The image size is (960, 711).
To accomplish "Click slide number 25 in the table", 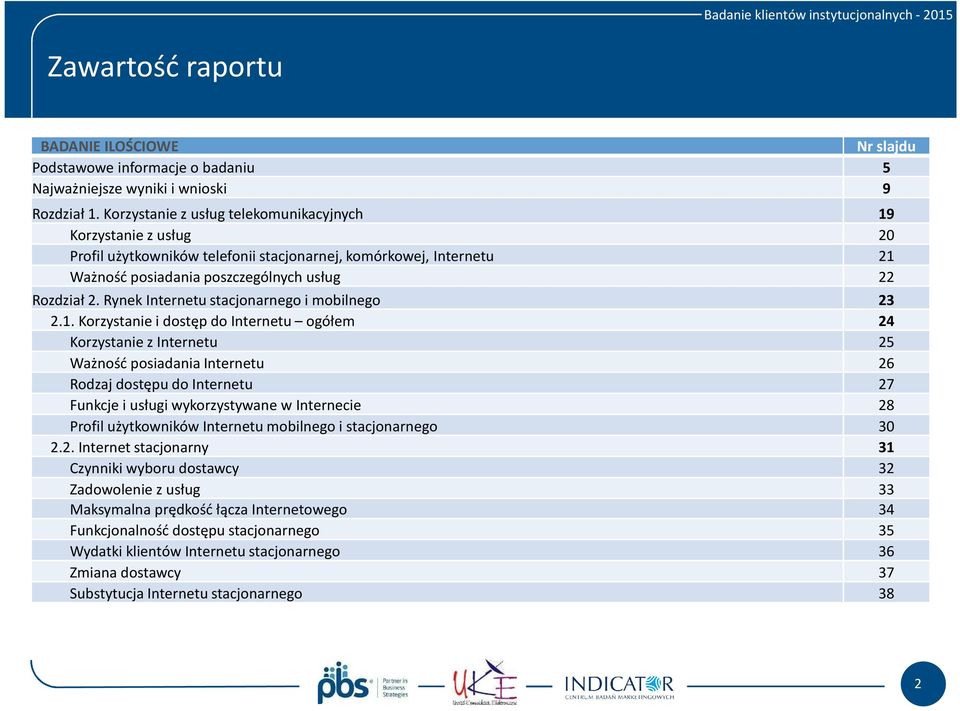I will coord(886,342).
